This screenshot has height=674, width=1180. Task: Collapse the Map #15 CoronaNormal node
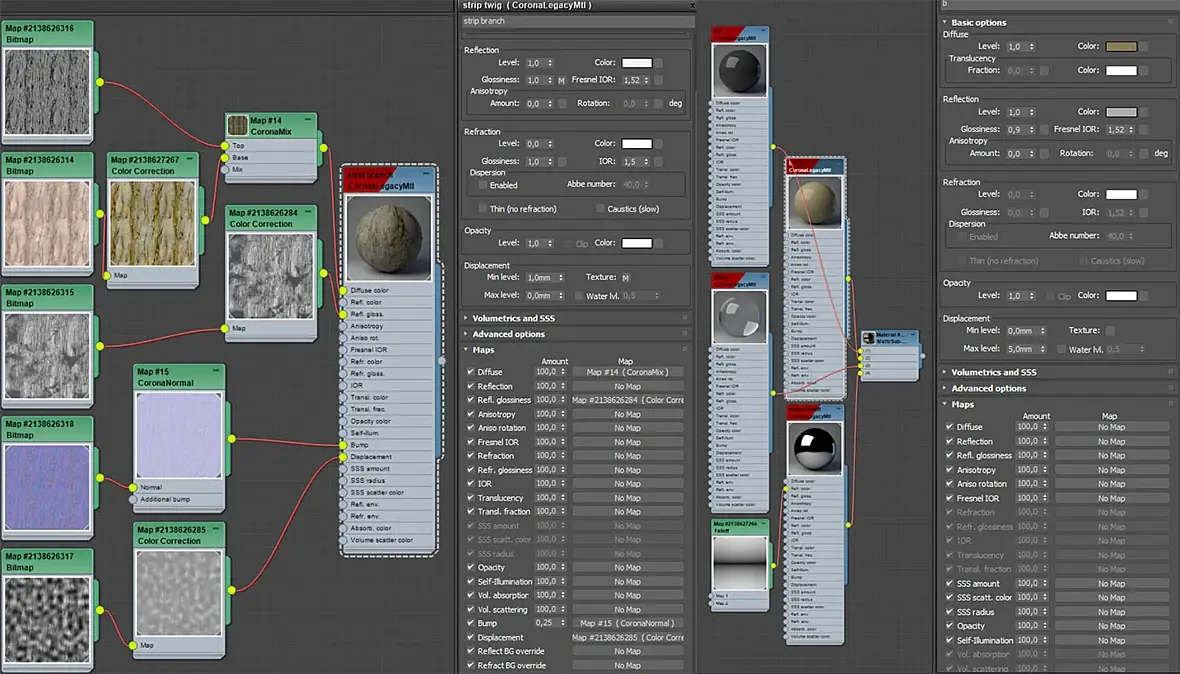point(218,371)
